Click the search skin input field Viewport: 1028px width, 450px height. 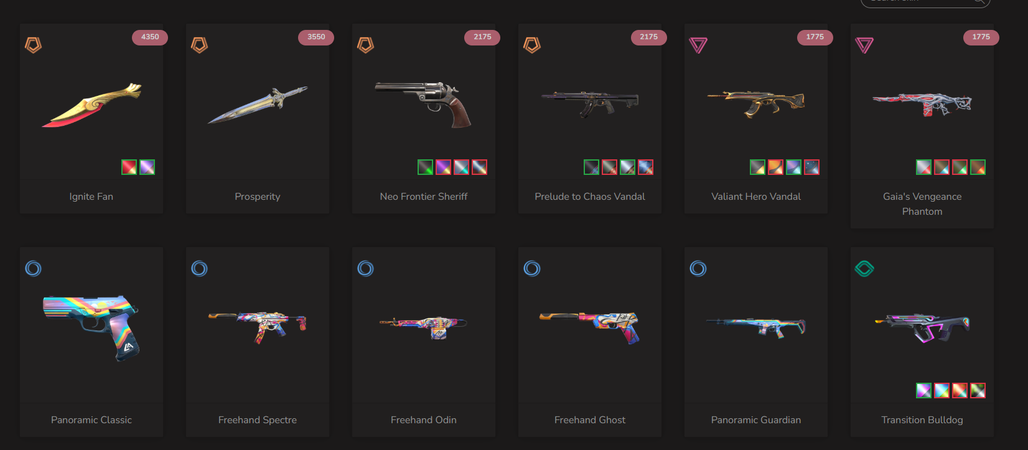[x=925, y=2]
